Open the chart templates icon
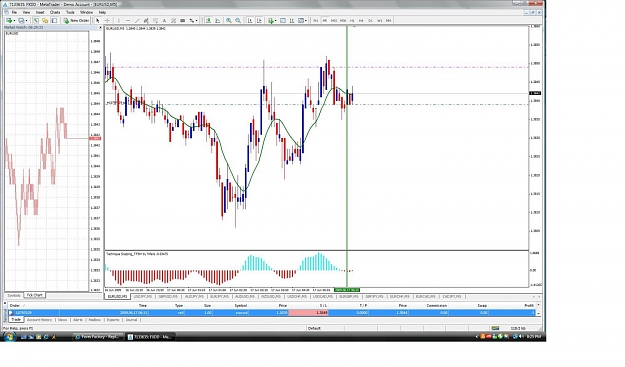 (301, 20)
